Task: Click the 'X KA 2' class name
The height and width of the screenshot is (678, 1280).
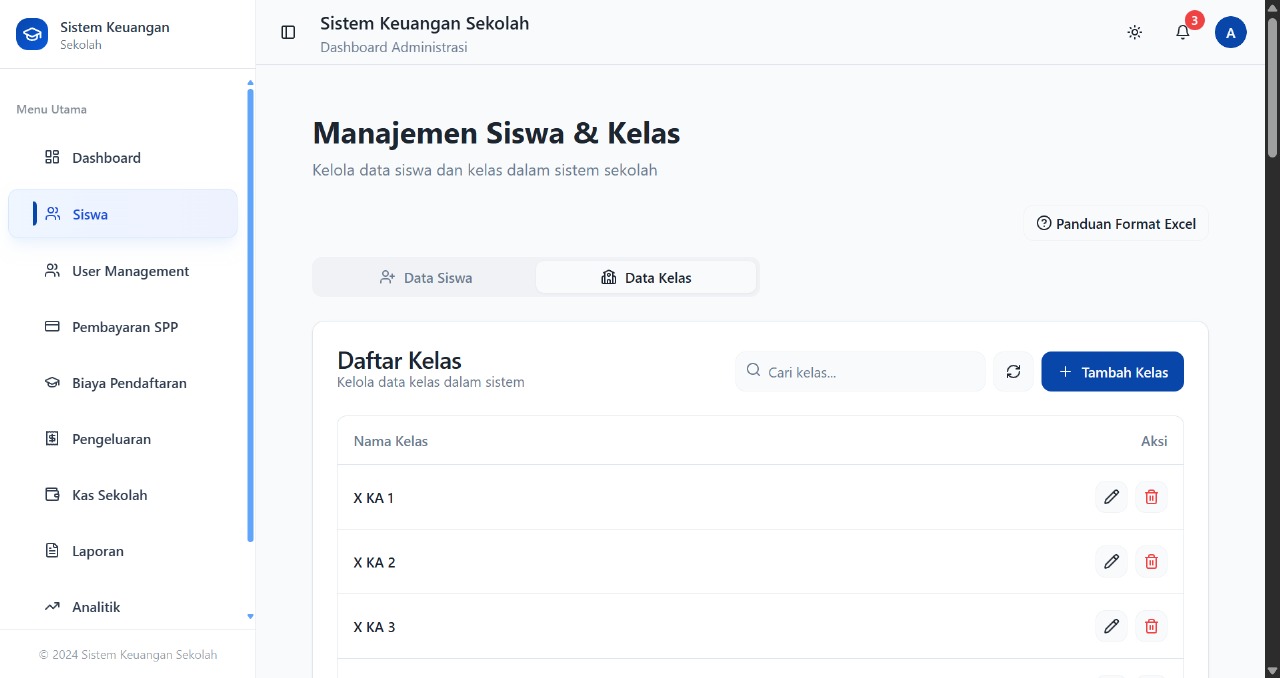Action: coord(374,562)
